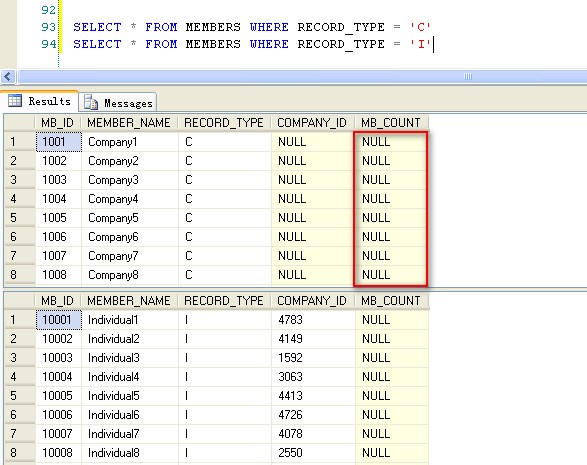Click the Company2 cell
The height and width of the screenshot is (465, 587).
(x=130, y=161)
